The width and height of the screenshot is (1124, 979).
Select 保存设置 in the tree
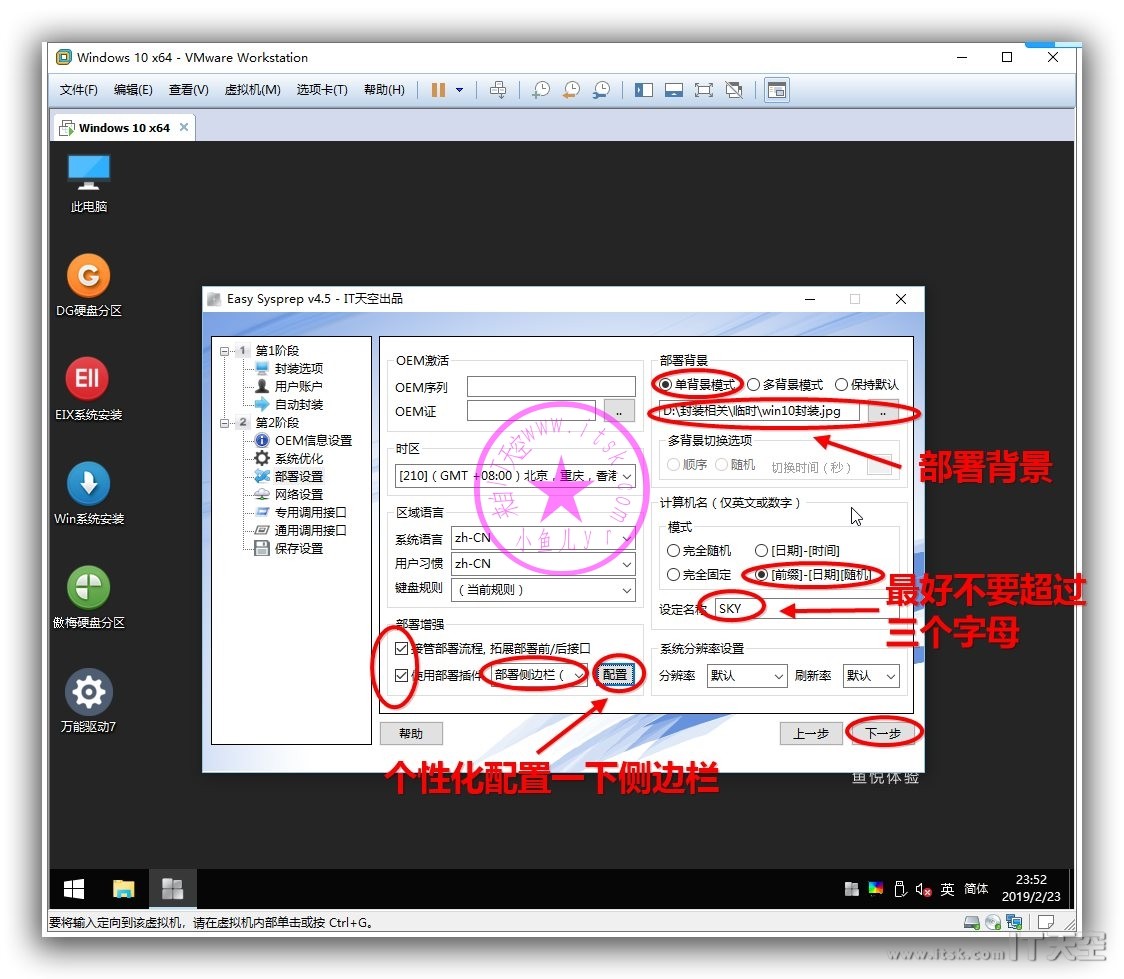[298, 548]
